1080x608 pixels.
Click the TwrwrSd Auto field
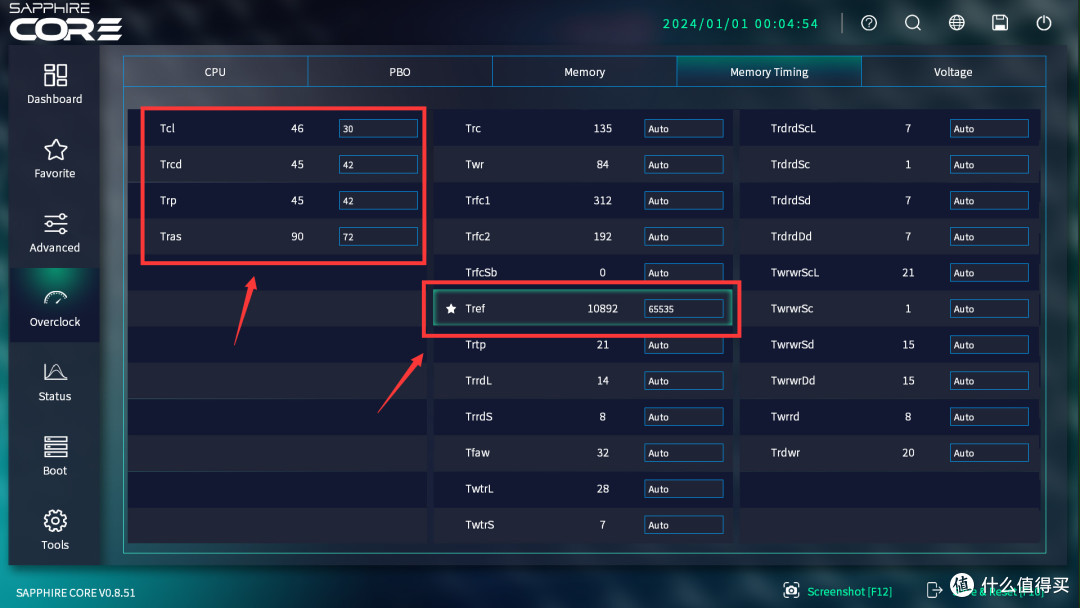(989, 345)
